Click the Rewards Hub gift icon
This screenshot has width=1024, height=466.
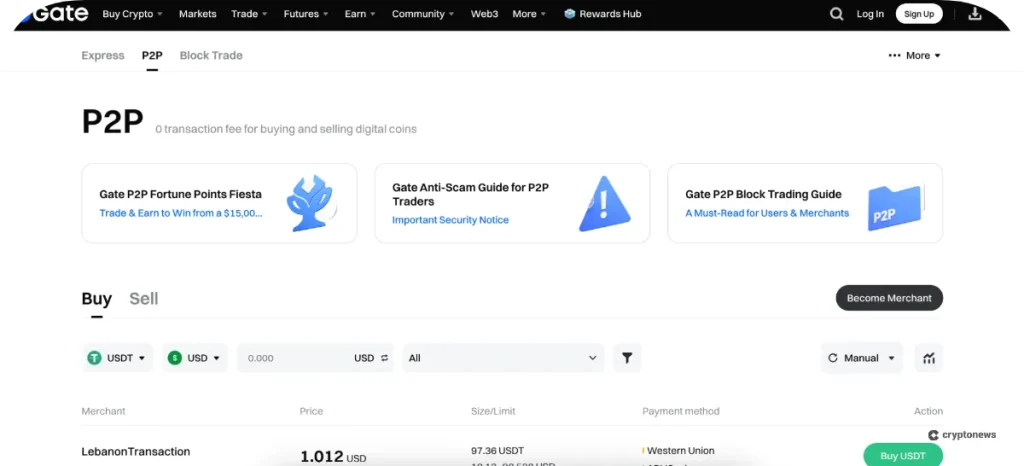[569, 14]
